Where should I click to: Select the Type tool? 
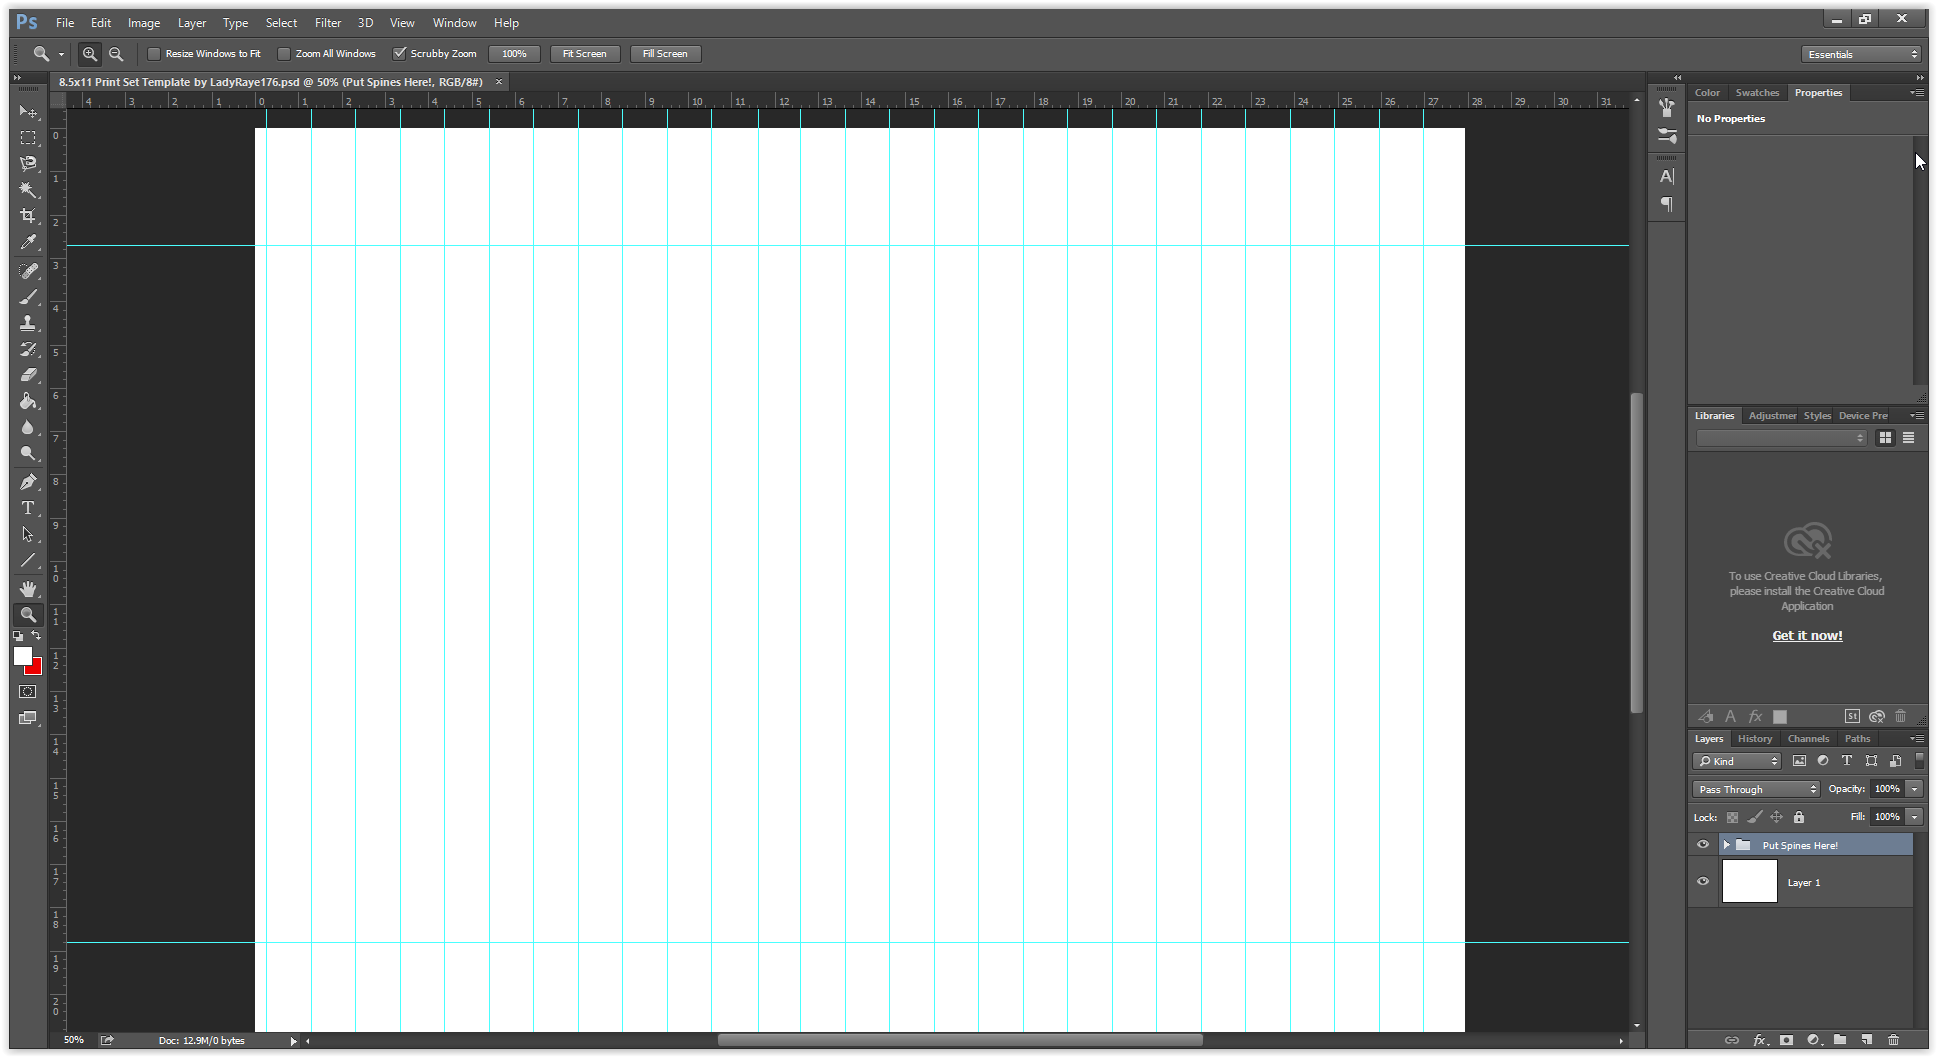point(28,508)
